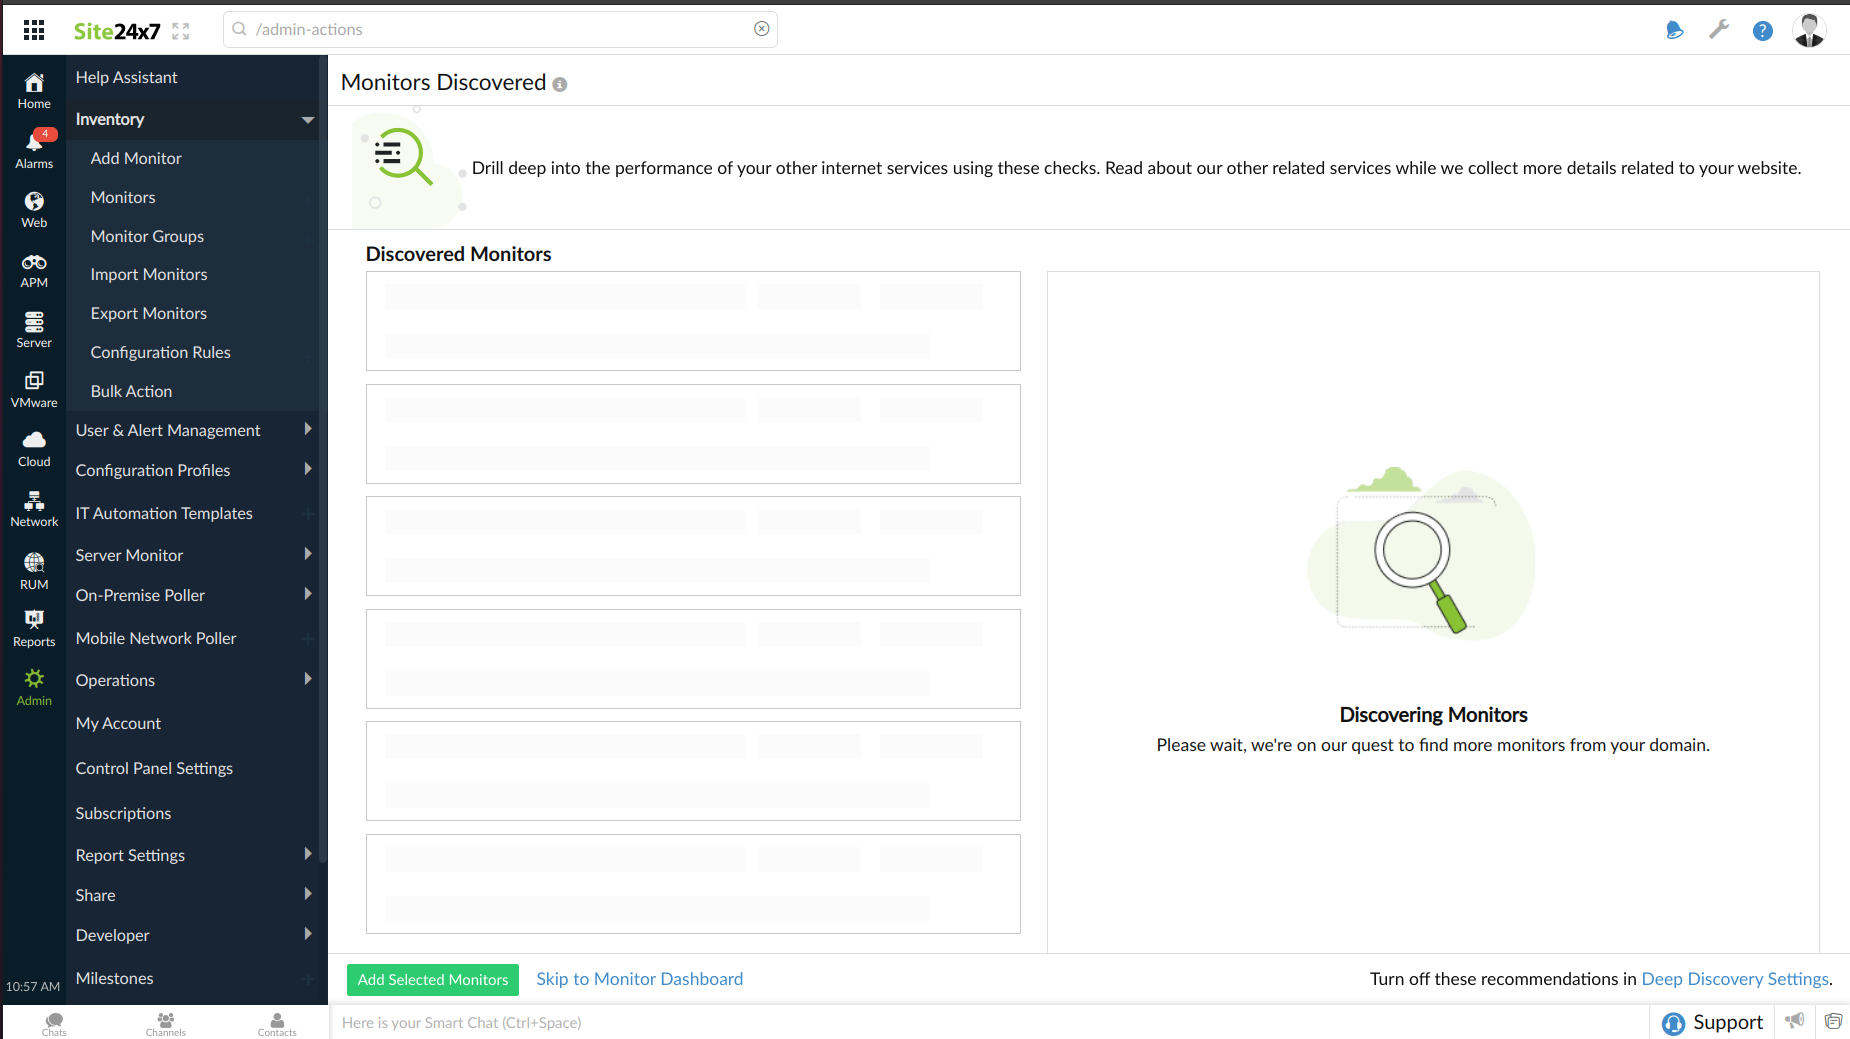Expand the Configuration Profiles submenu

click(307, 470)
